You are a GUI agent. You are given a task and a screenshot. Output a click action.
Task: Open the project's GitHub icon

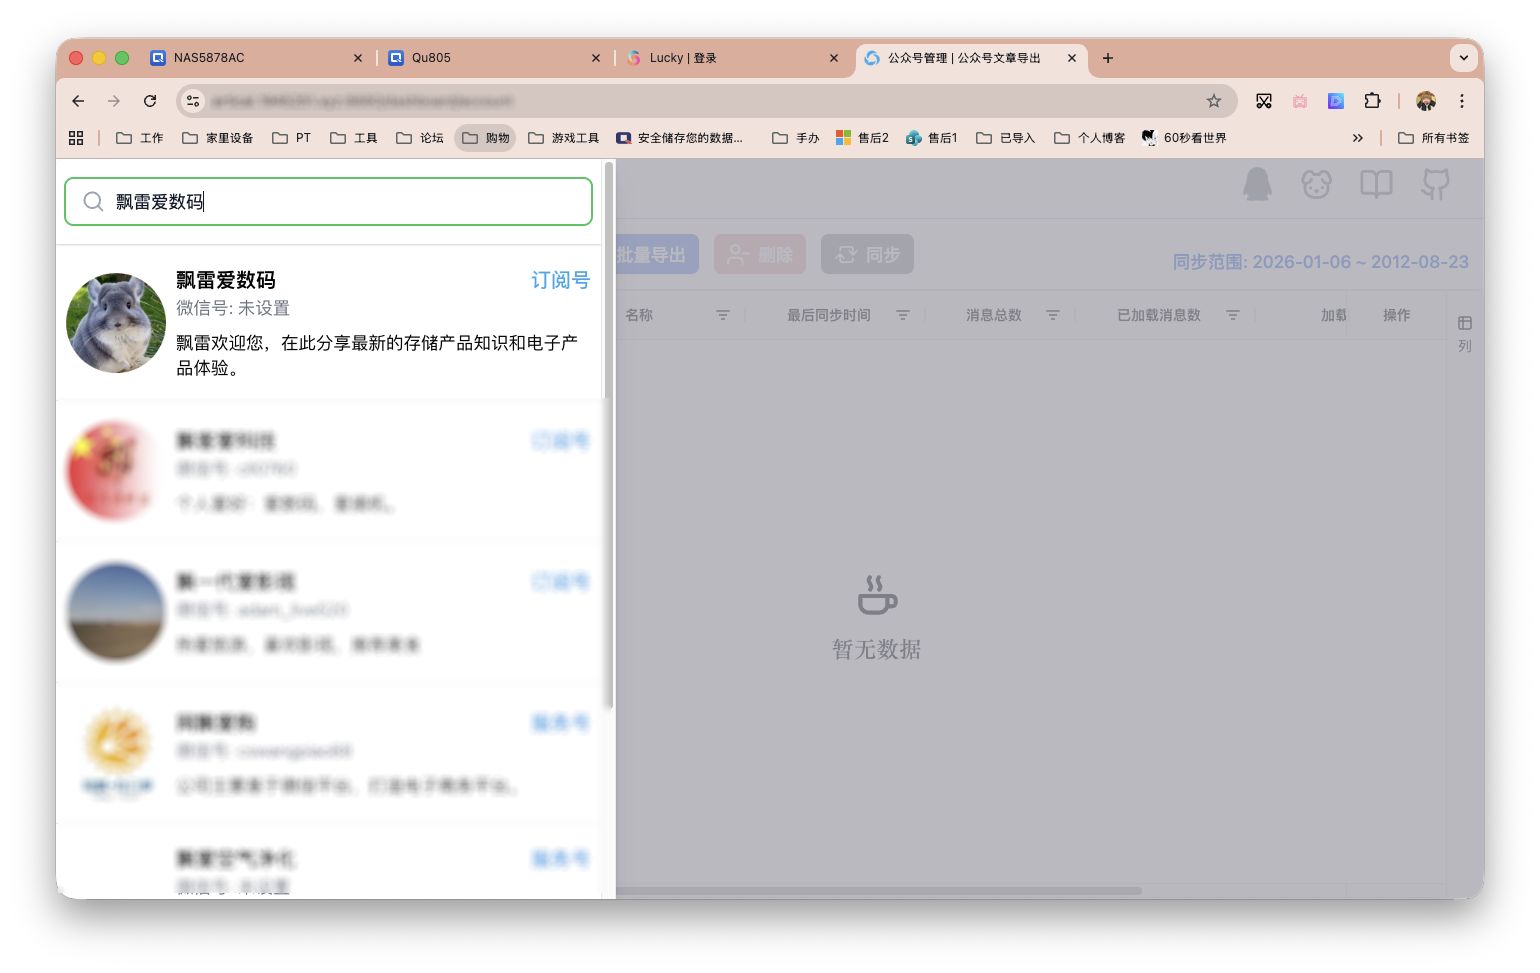coord(1436,184)
